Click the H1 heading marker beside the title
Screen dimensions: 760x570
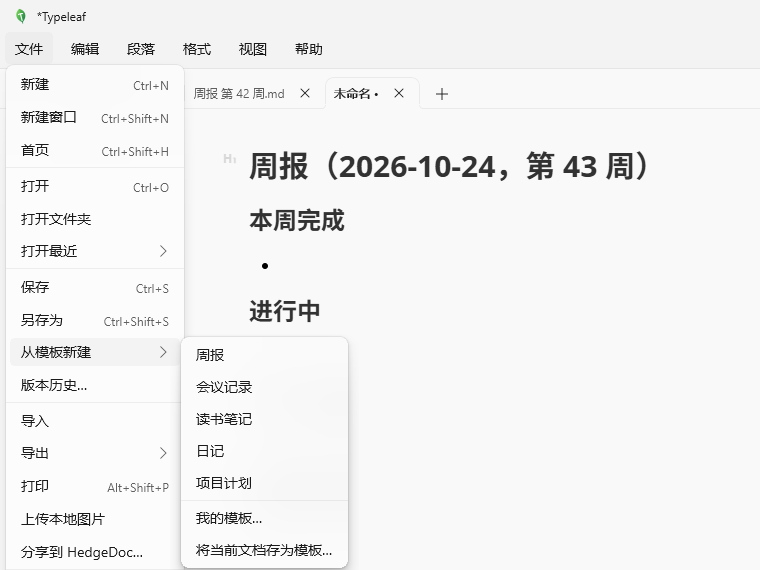click(229, 158)
